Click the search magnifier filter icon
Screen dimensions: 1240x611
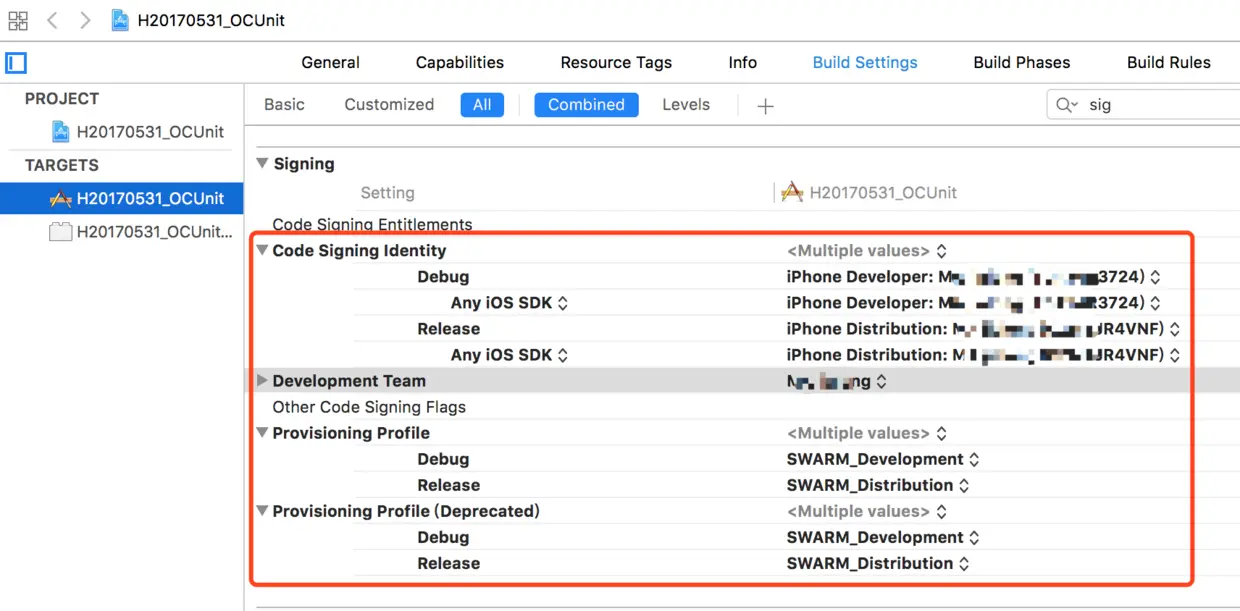click(1066, 105)
